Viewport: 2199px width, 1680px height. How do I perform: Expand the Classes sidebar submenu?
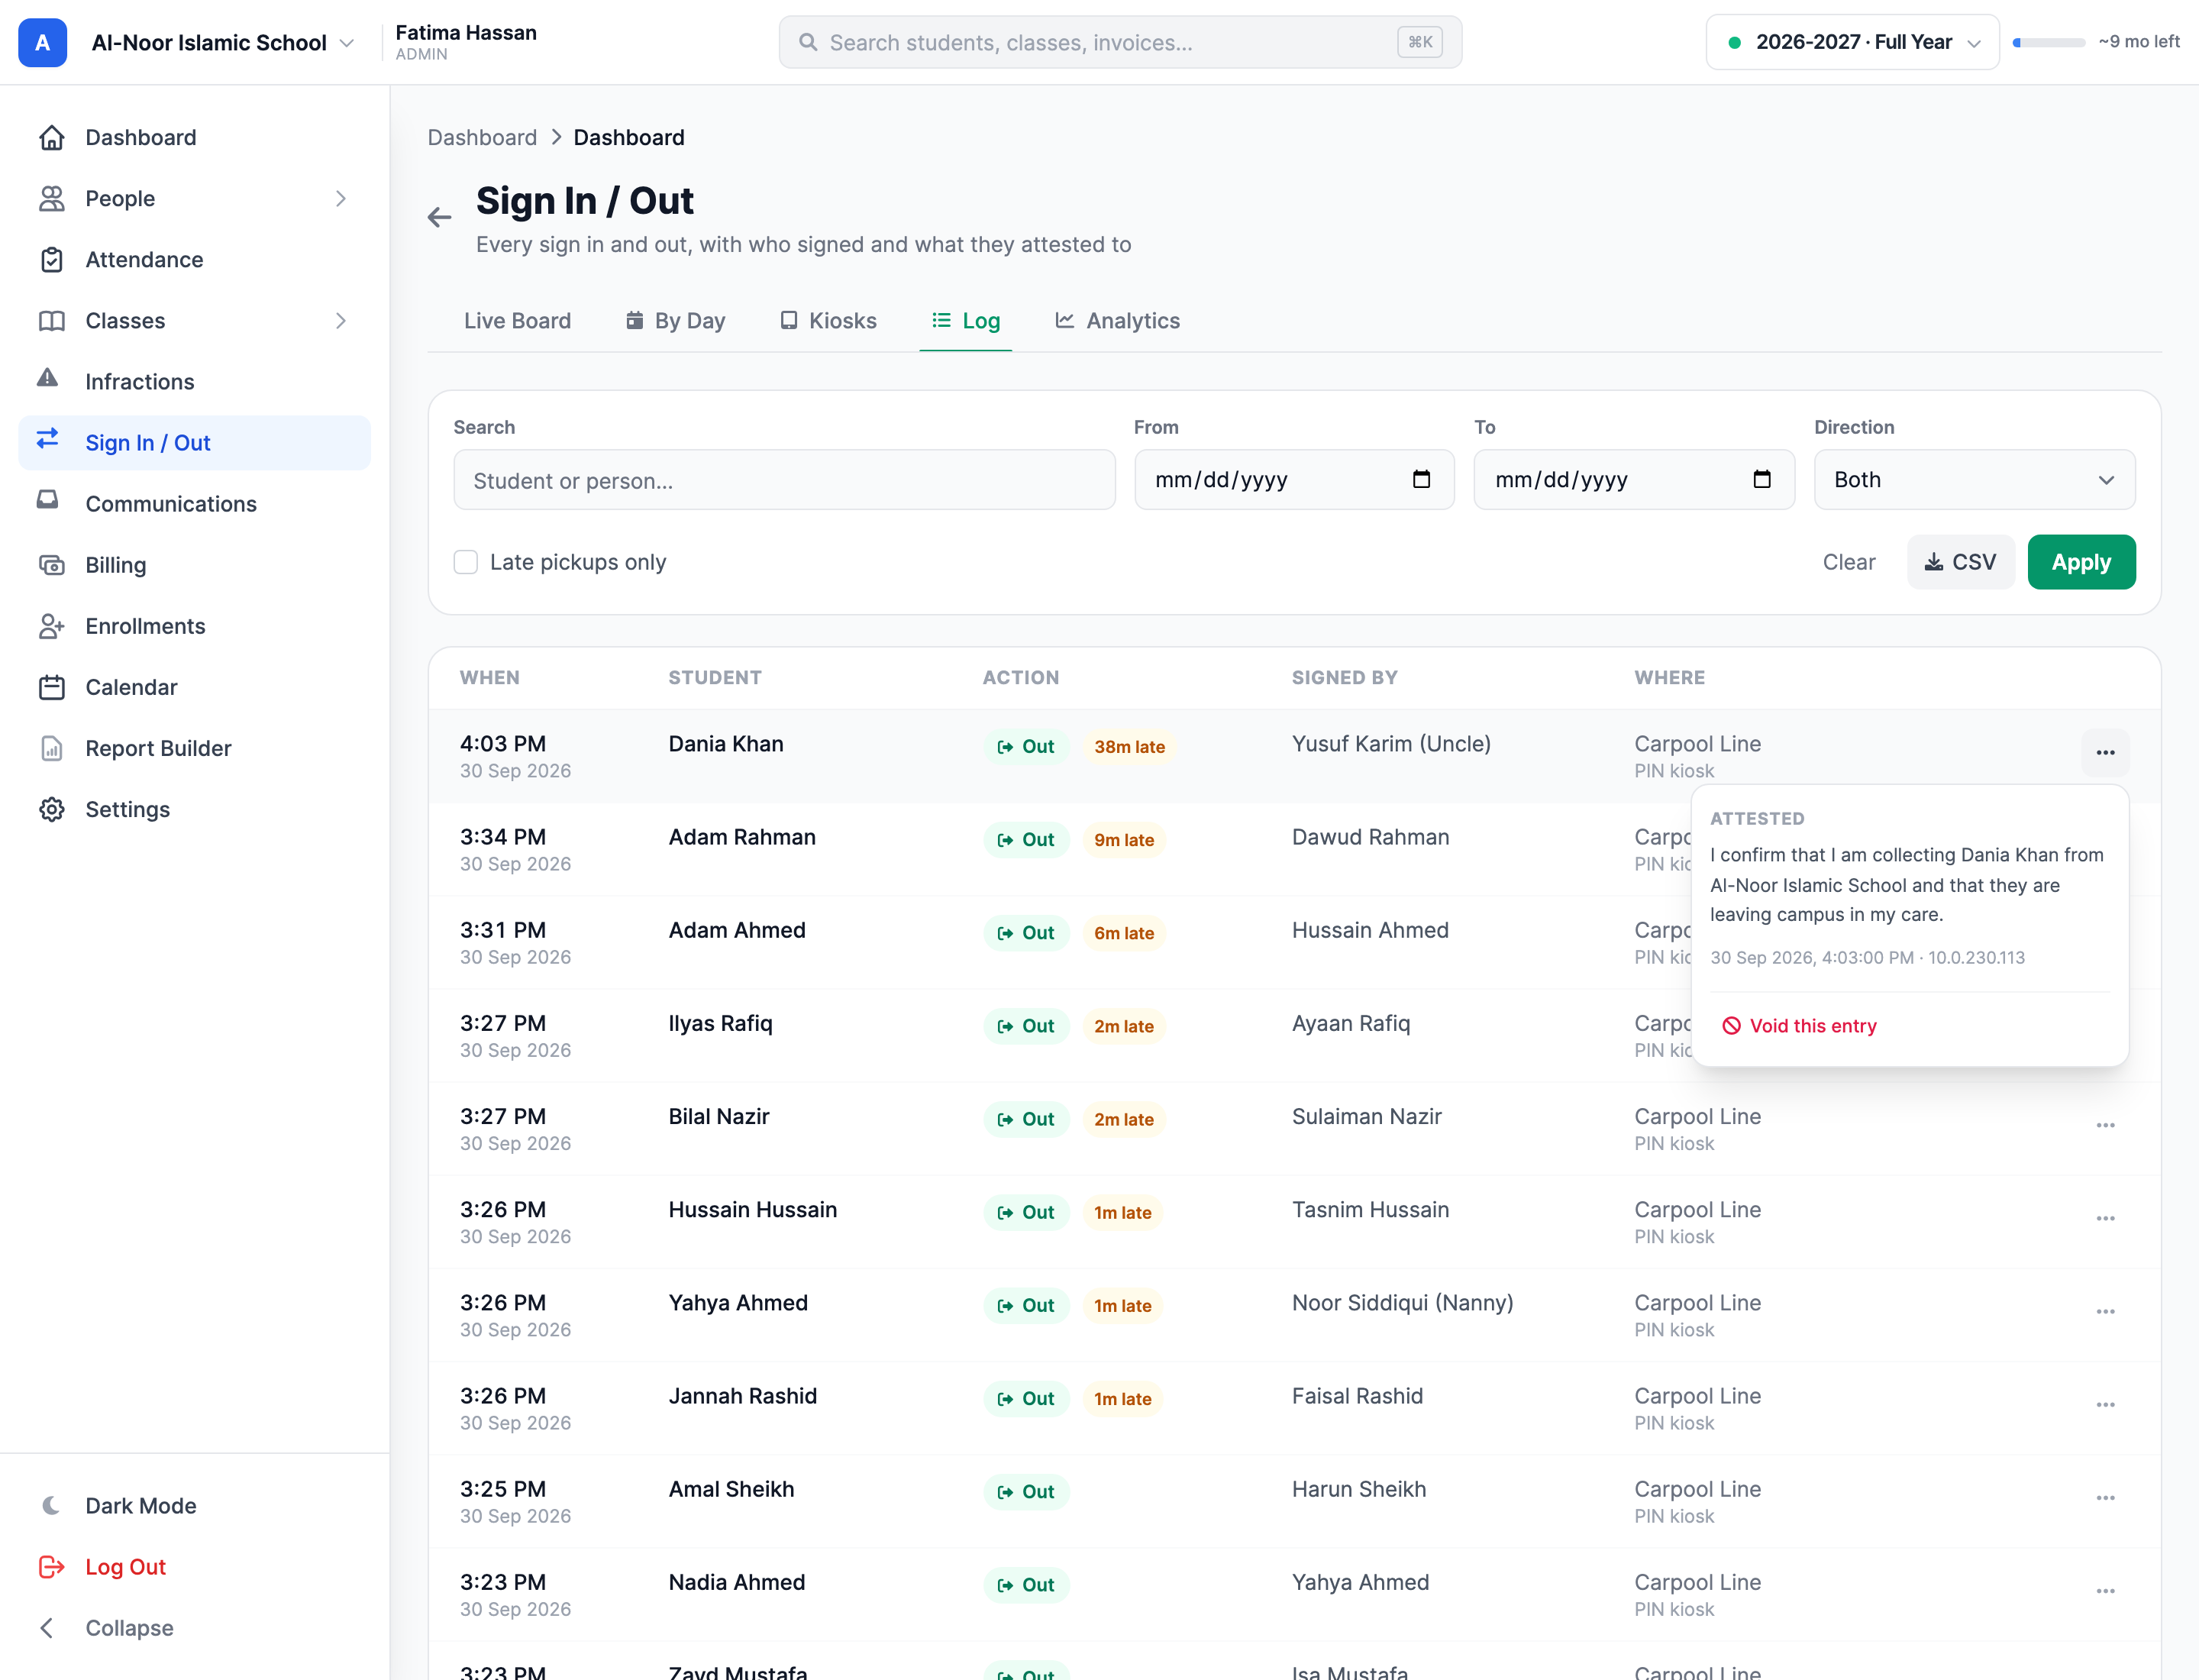tap(341, 321)
